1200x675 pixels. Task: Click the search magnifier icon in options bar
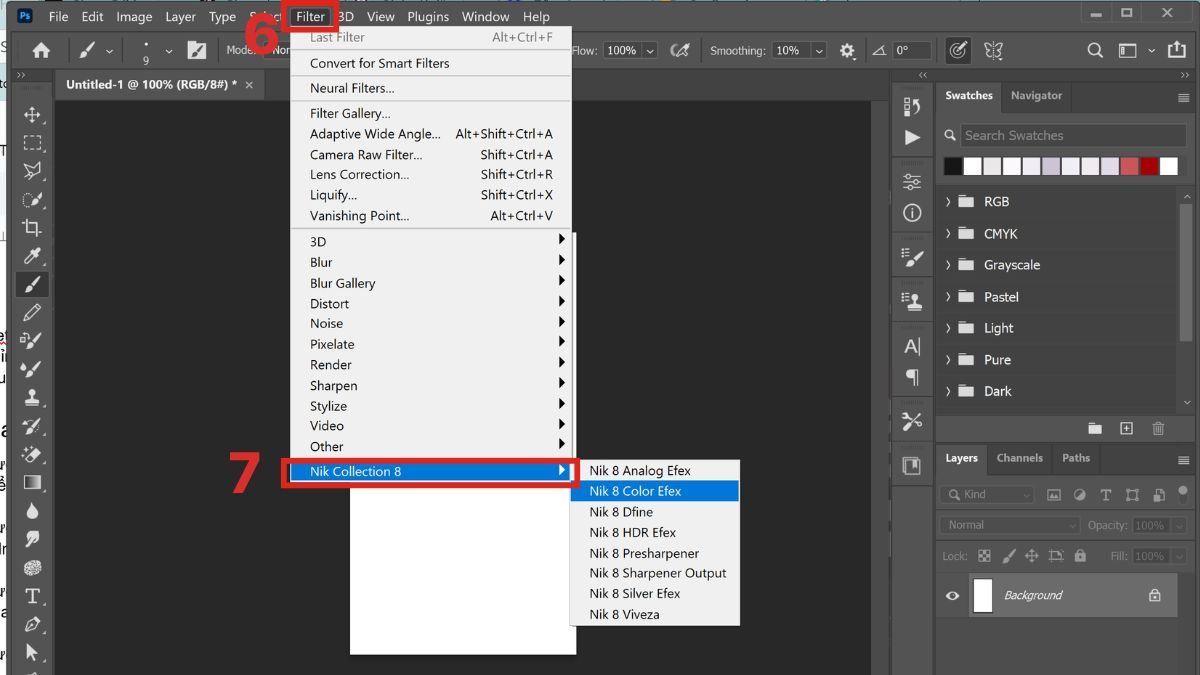pyautogui.click(x=1095, y=50)
